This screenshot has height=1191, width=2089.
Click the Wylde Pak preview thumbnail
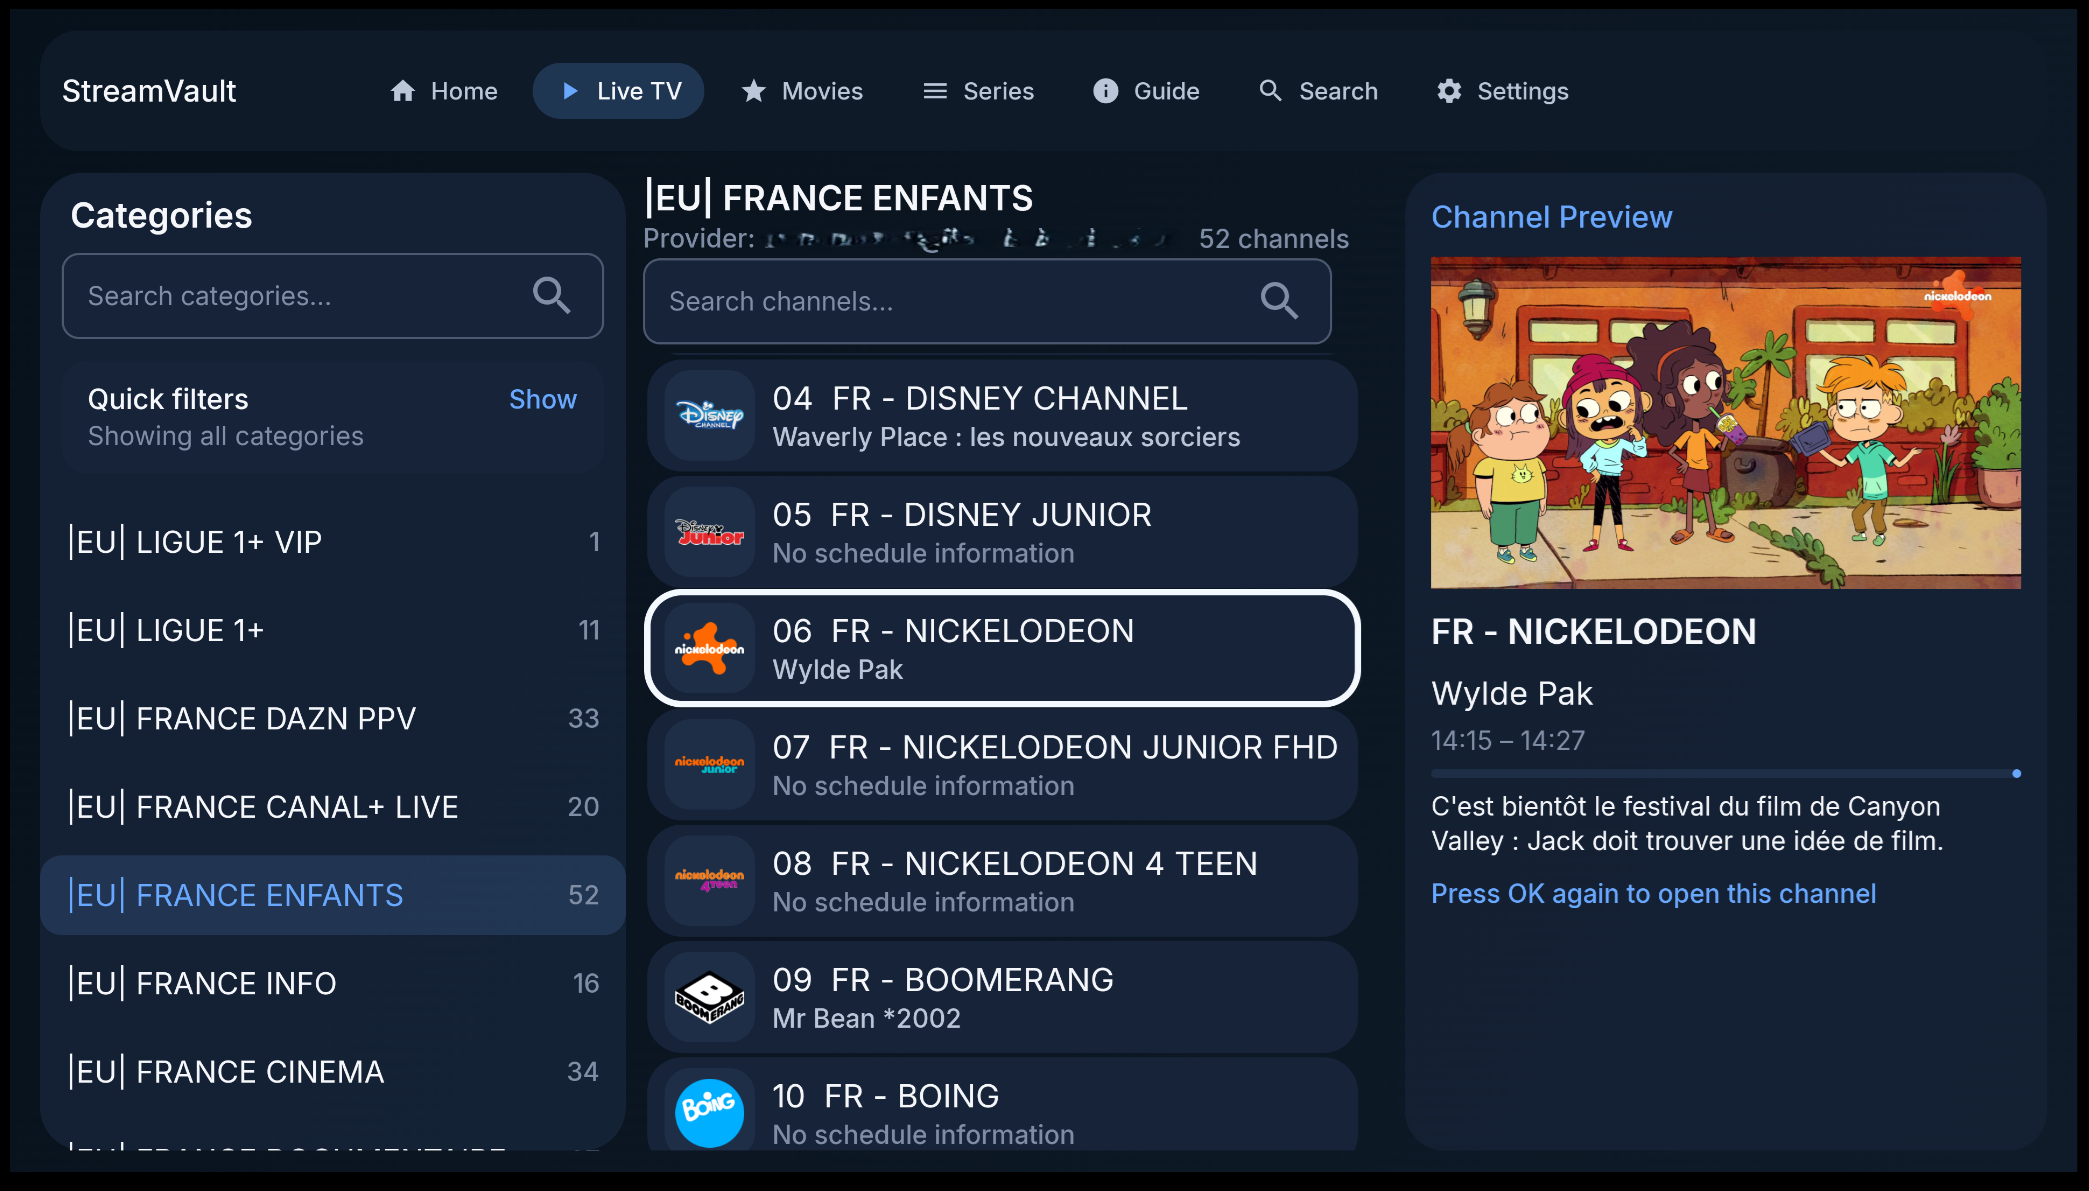pos(1726,422)
